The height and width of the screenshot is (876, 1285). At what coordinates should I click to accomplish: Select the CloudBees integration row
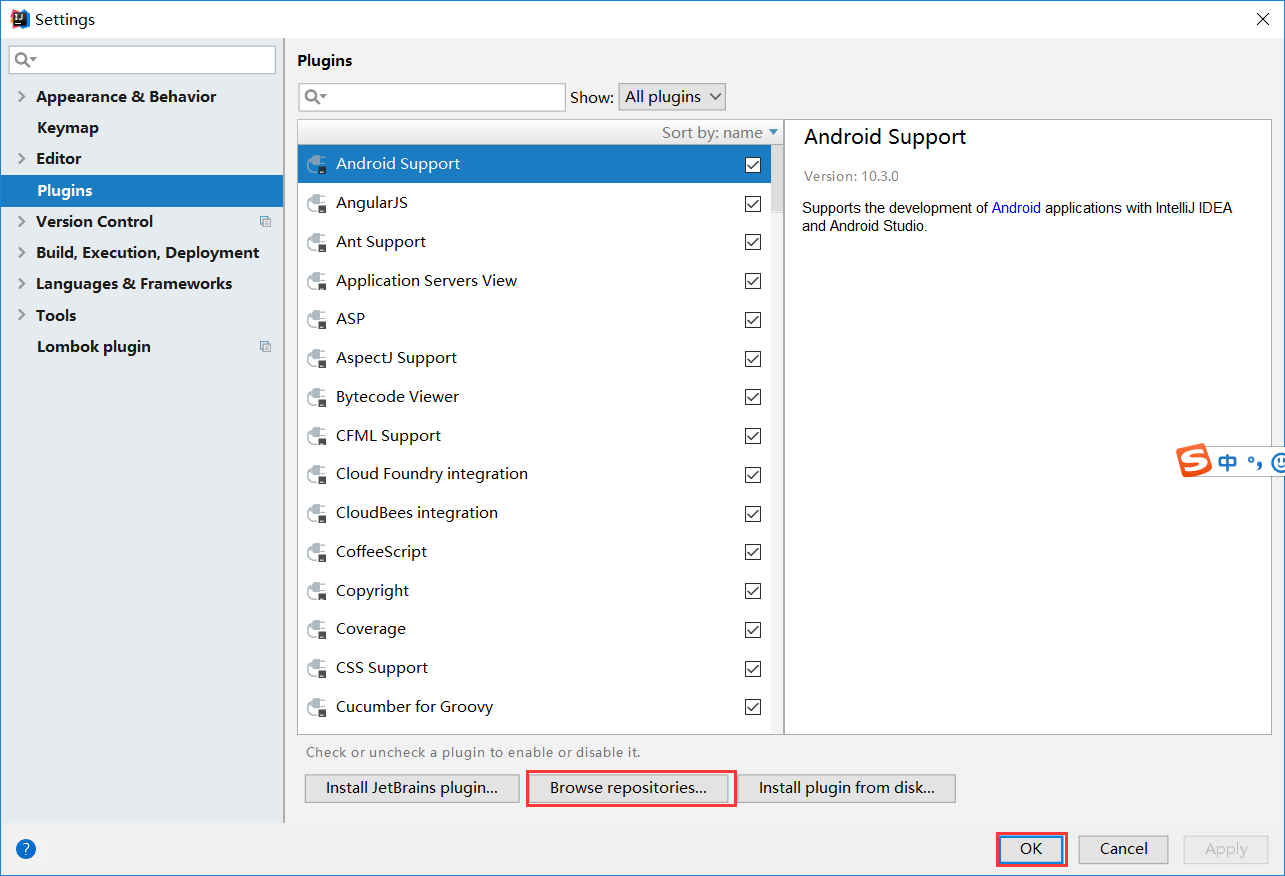tap(534, 514)
